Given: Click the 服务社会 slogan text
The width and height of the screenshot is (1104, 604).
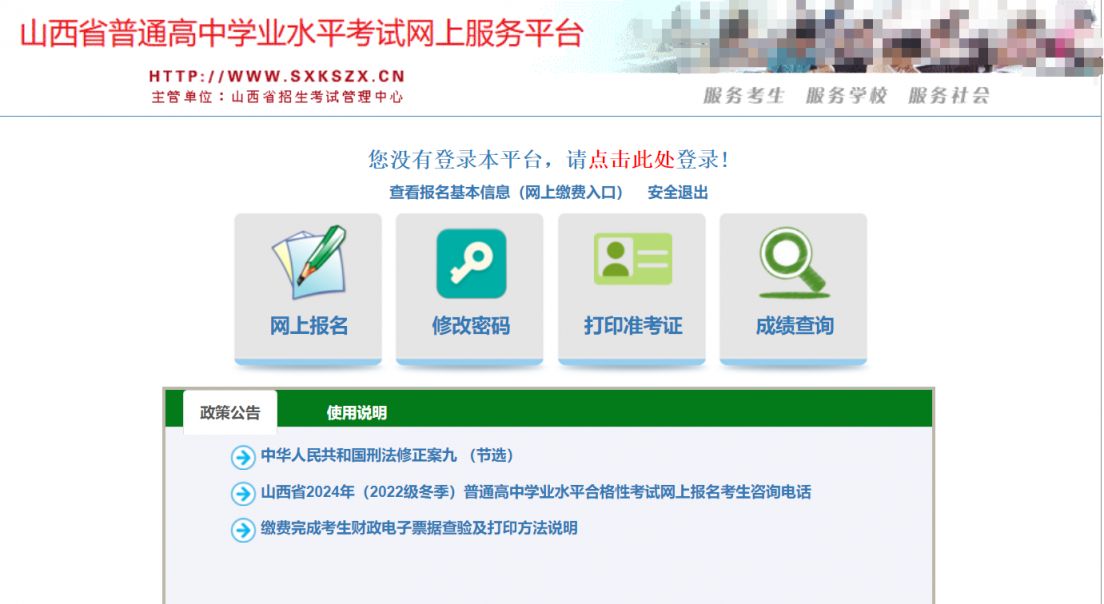Looking at the screenshot, I should pos(949,95).
